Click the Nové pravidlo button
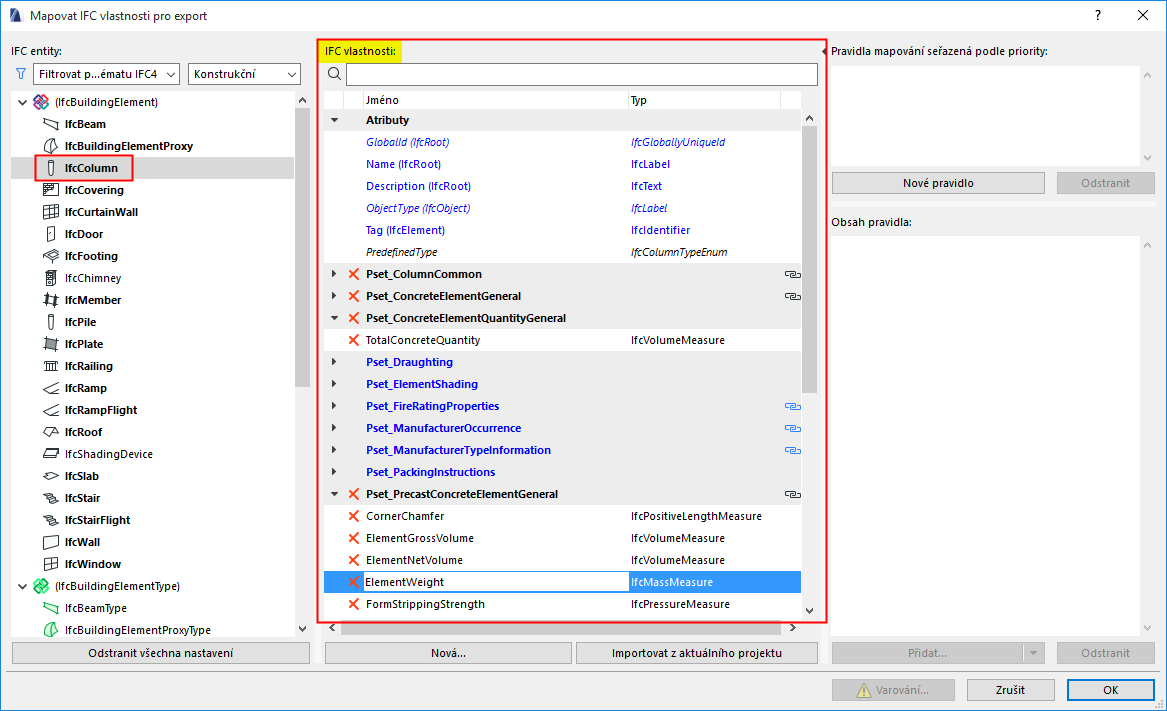This screenshot has width=1167, height=711. point(938,183)
